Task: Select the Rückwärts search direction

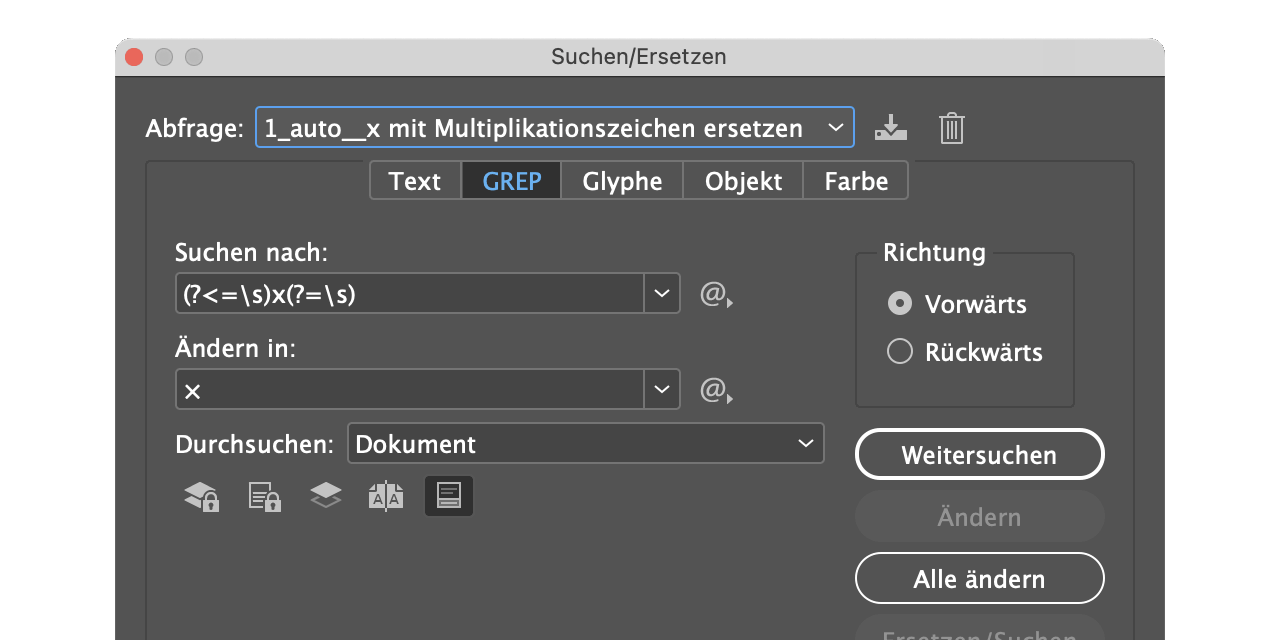Action: [x=899, y=351]
